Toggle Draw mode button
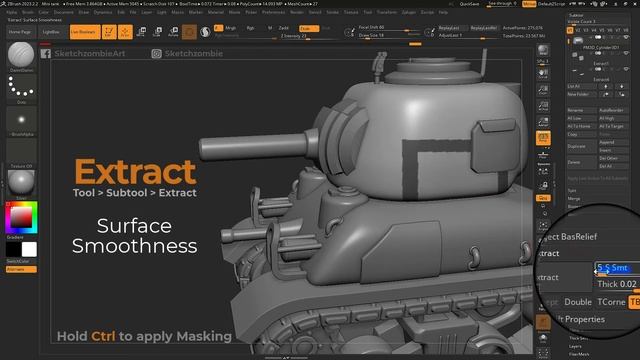 [x=125, y=32]
